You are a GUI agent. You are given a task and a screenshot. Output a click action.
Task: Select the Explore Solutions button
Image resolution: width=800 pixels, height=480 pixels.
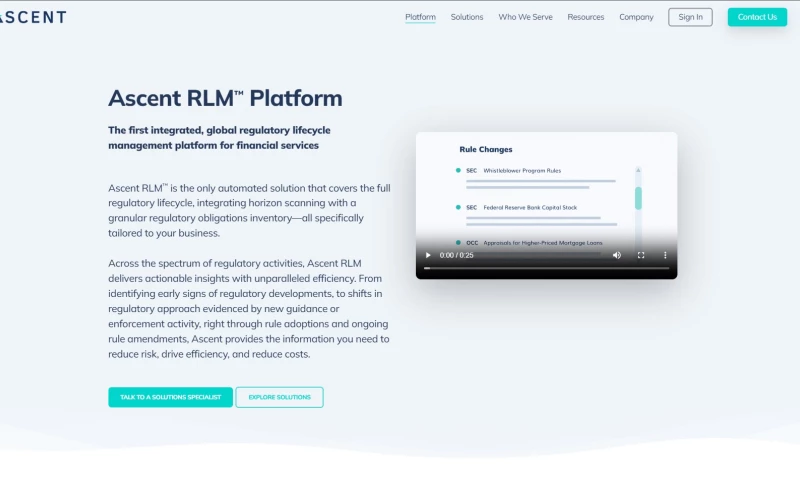[x=279, y=397]
